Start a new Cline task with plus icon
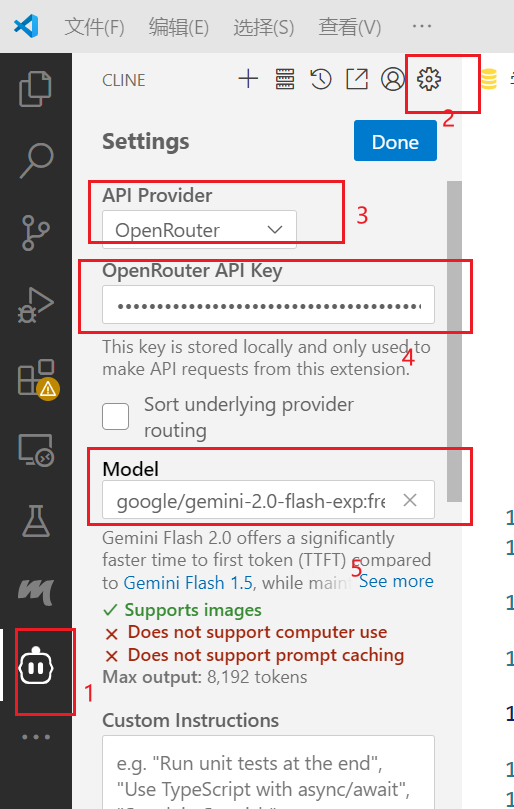This screenshot has width=514, height=809. [x=248, y=79]
